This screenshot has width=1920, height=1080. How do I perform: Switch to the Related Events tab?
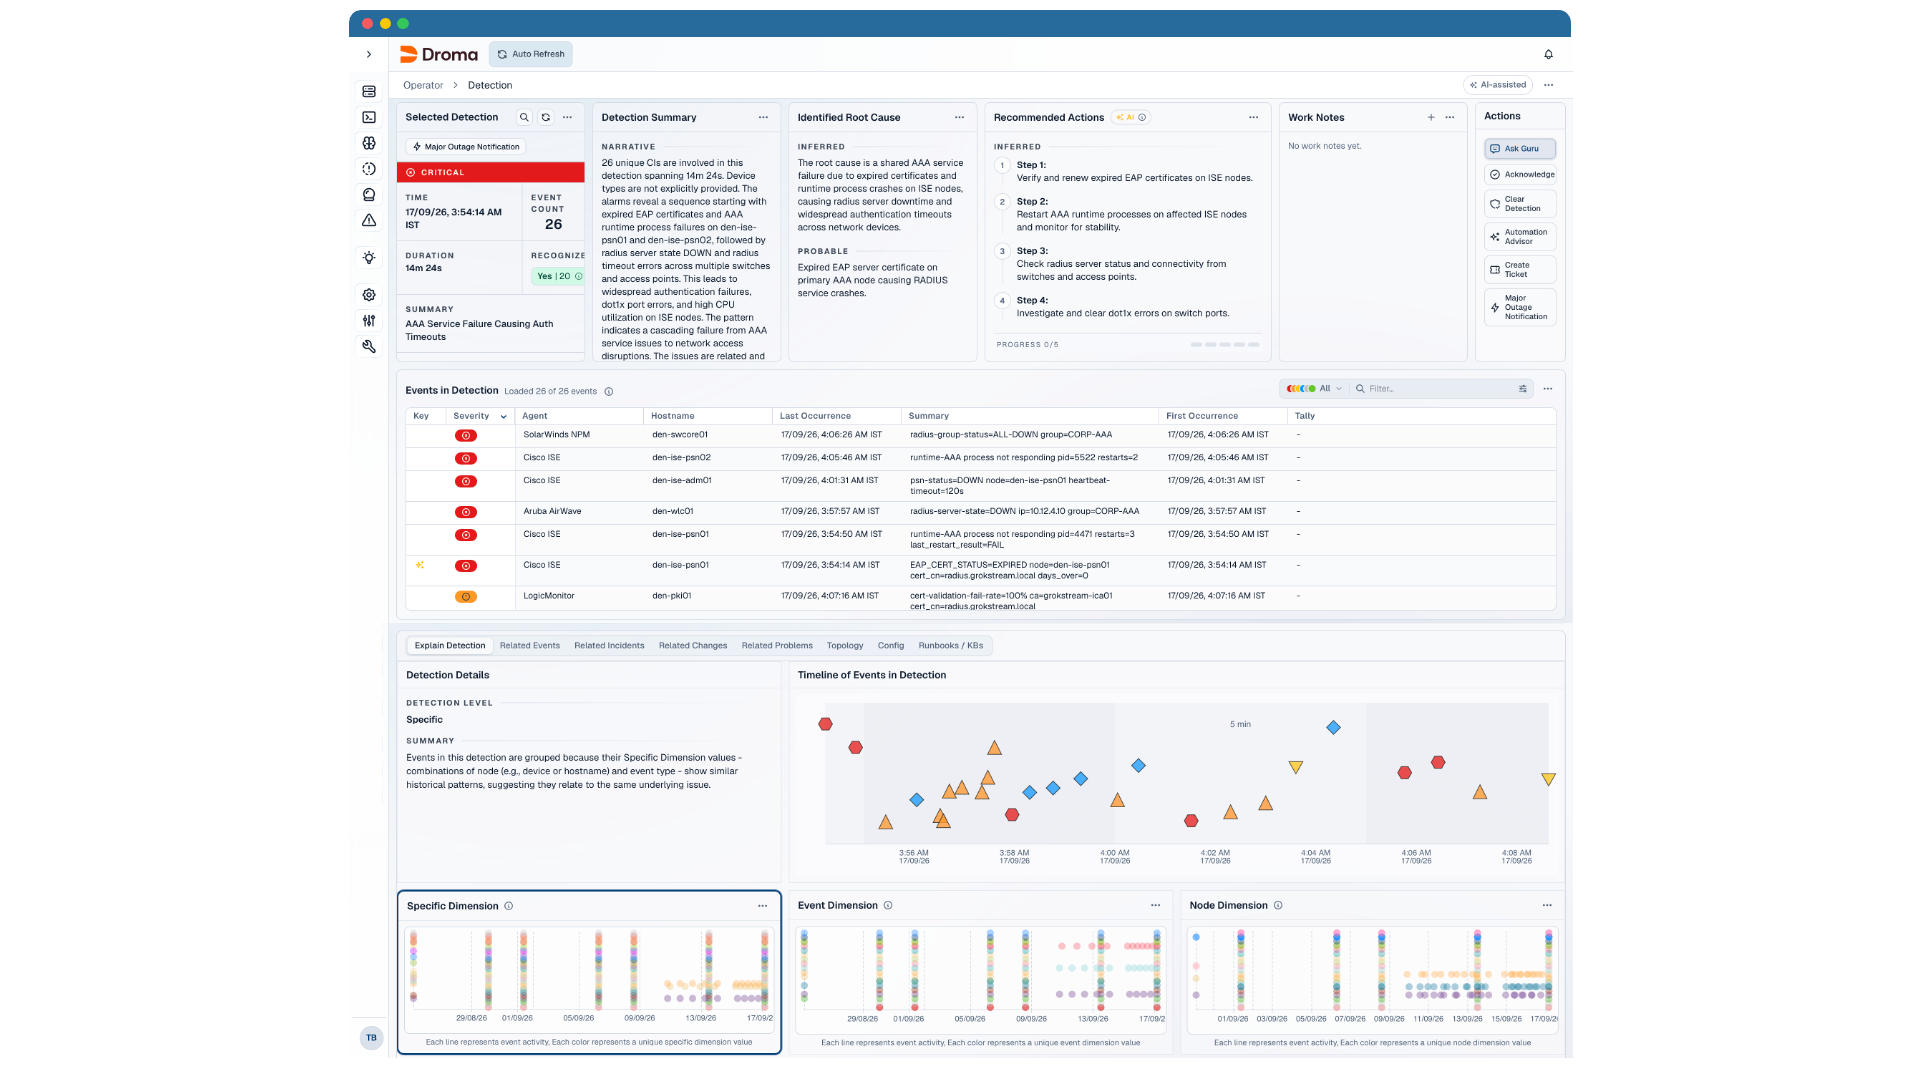530,645
